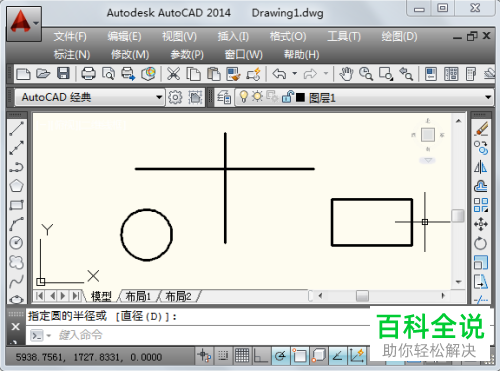Select the Offset modify tool
The height and width of the screenshot is (371, 500).
(x=481, y=186)
